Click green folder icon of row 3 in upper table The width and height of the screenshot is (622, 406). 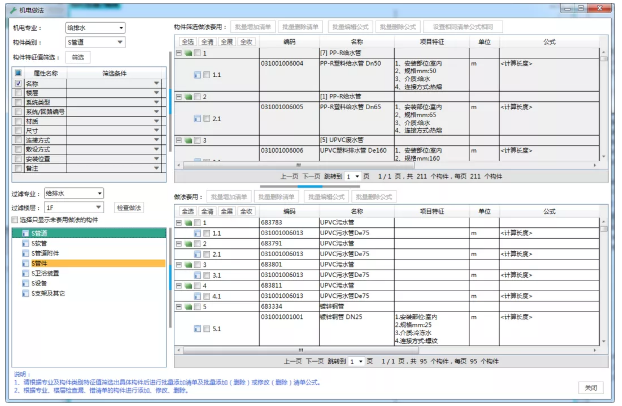(x=188, y=140)
